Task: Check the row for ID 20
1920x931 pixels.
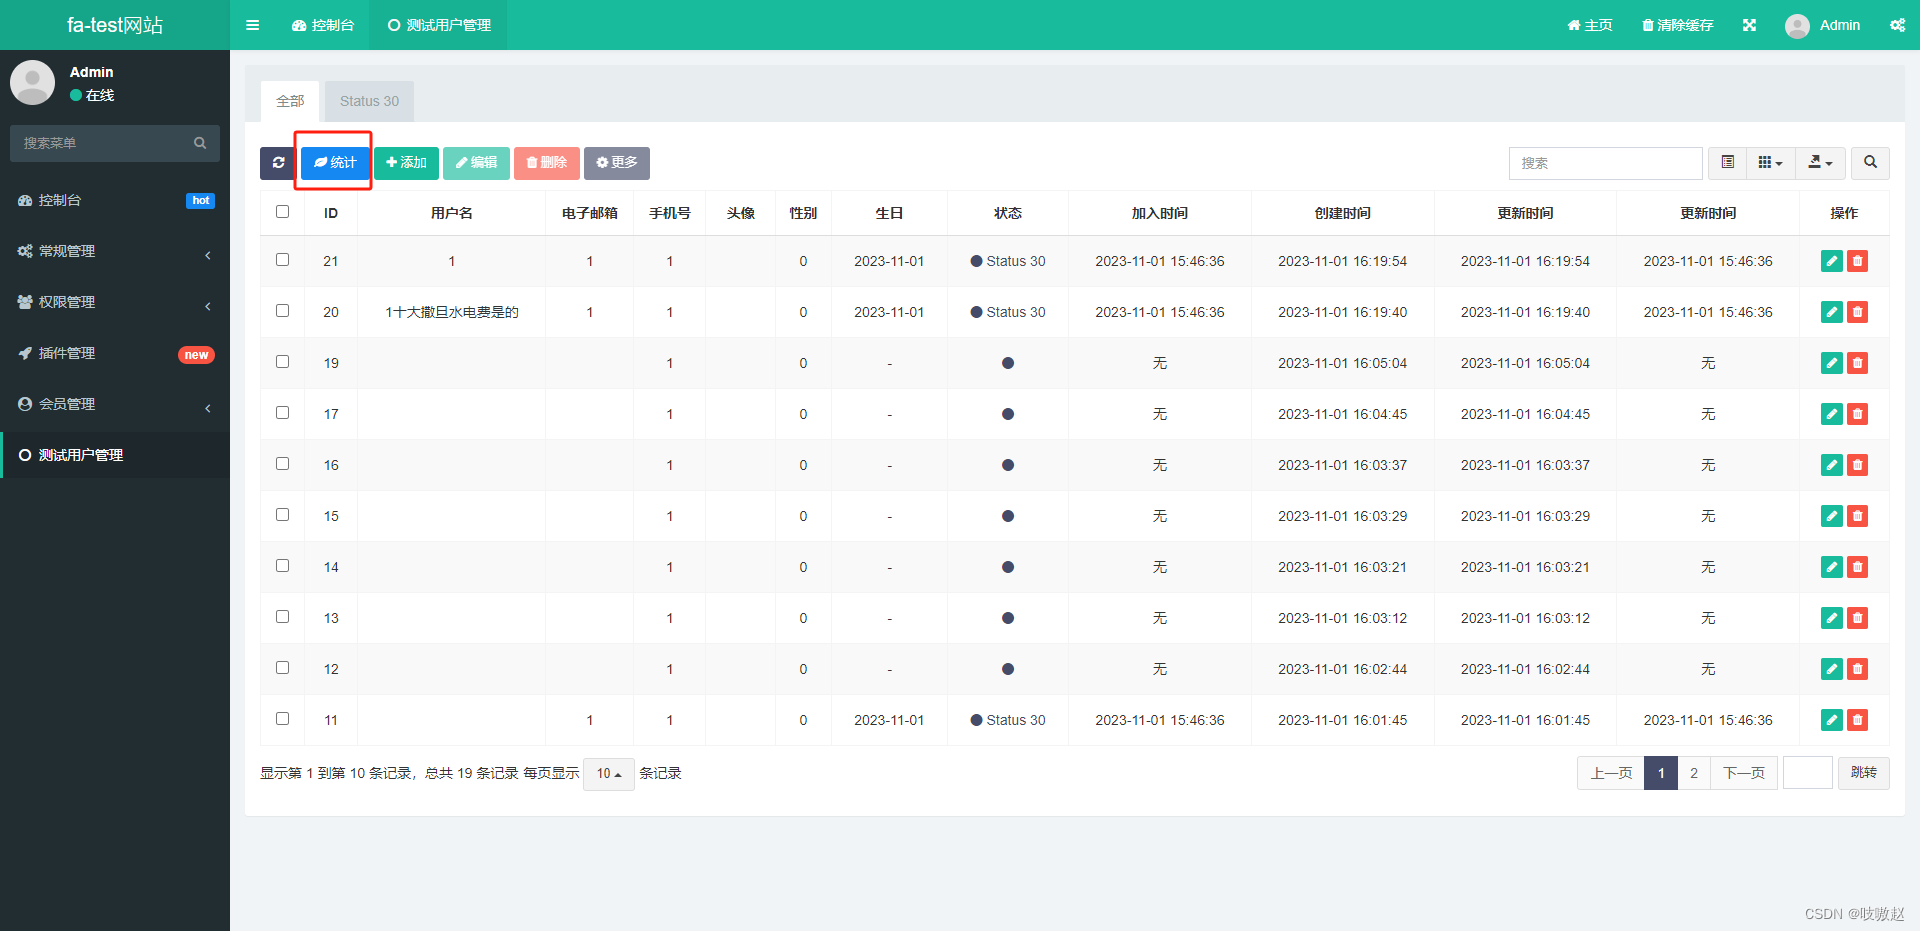Action: click(x=282, y=310)
